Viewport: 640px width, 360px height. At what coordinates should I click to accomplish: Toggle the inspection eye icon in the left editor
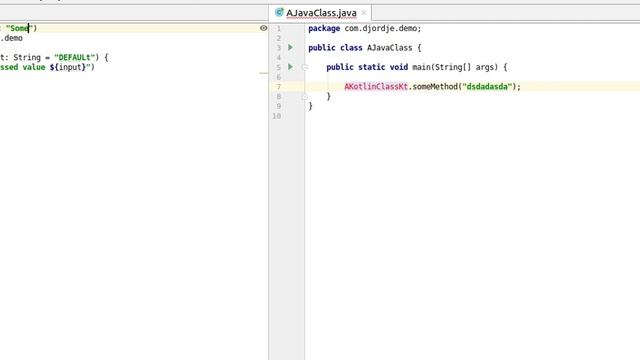(264, 28)
